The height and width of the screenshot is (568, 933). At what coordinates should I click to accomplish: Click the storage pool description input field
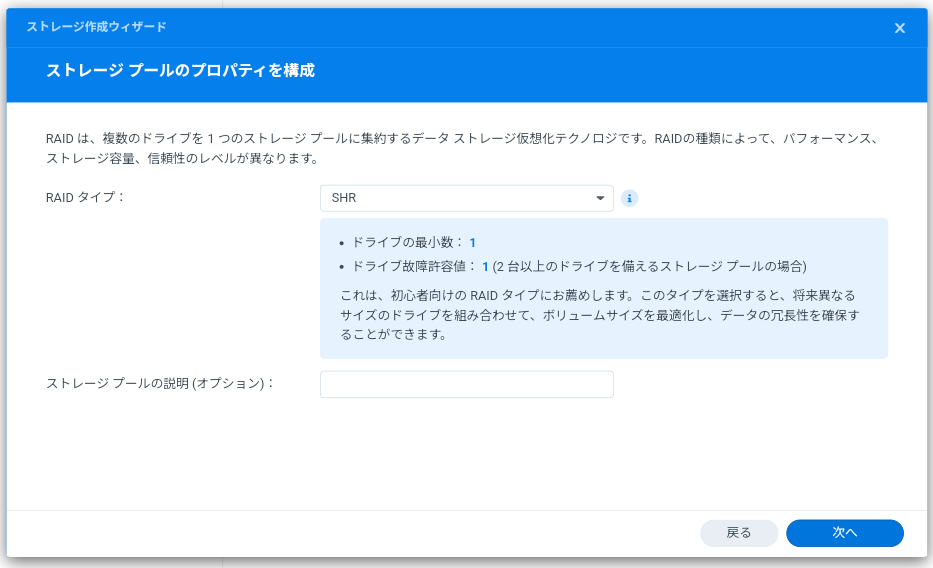(x=466, y=384)
